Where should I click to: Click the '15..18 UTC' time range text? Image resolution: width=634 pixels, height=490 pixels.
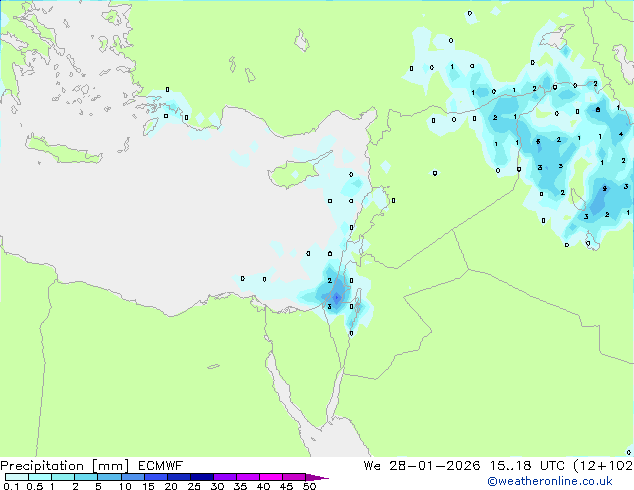click(x=527, y=466)
